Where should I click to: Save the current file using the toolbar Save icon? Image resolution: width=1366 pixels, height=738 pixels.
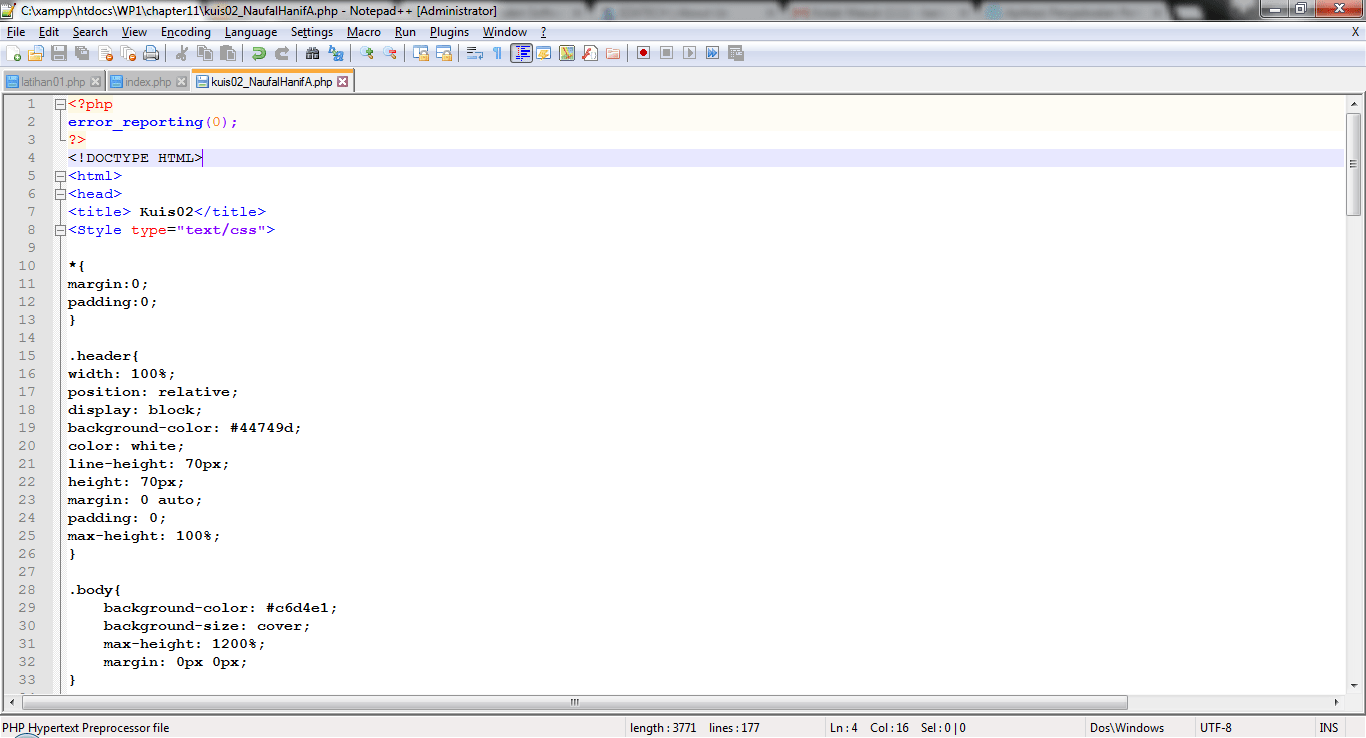pyautogui.click(x=59, y=53)
